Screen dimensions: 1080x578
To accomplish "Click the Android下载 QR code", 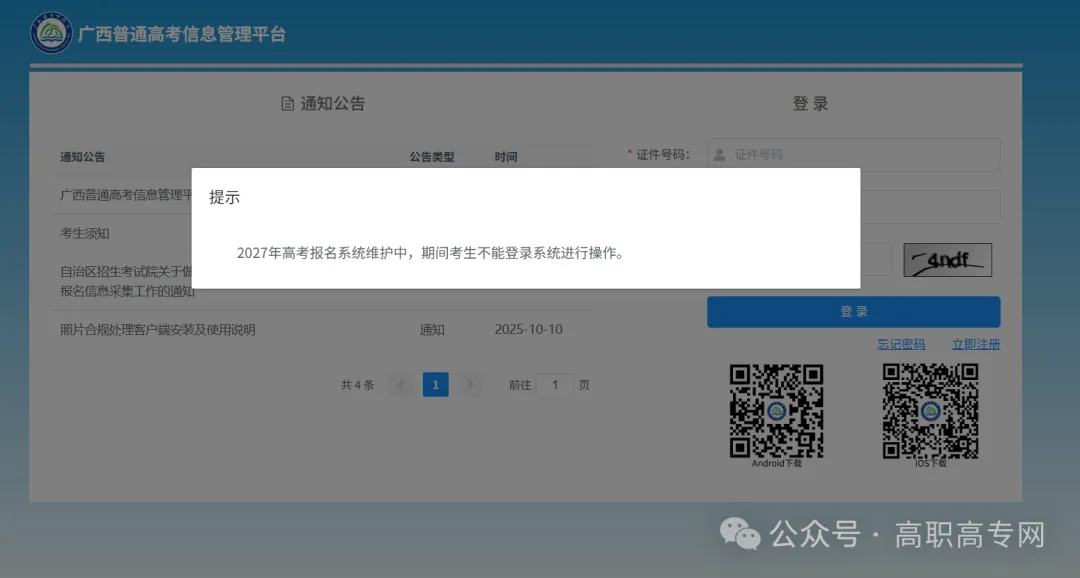I will tap(776, 411).
